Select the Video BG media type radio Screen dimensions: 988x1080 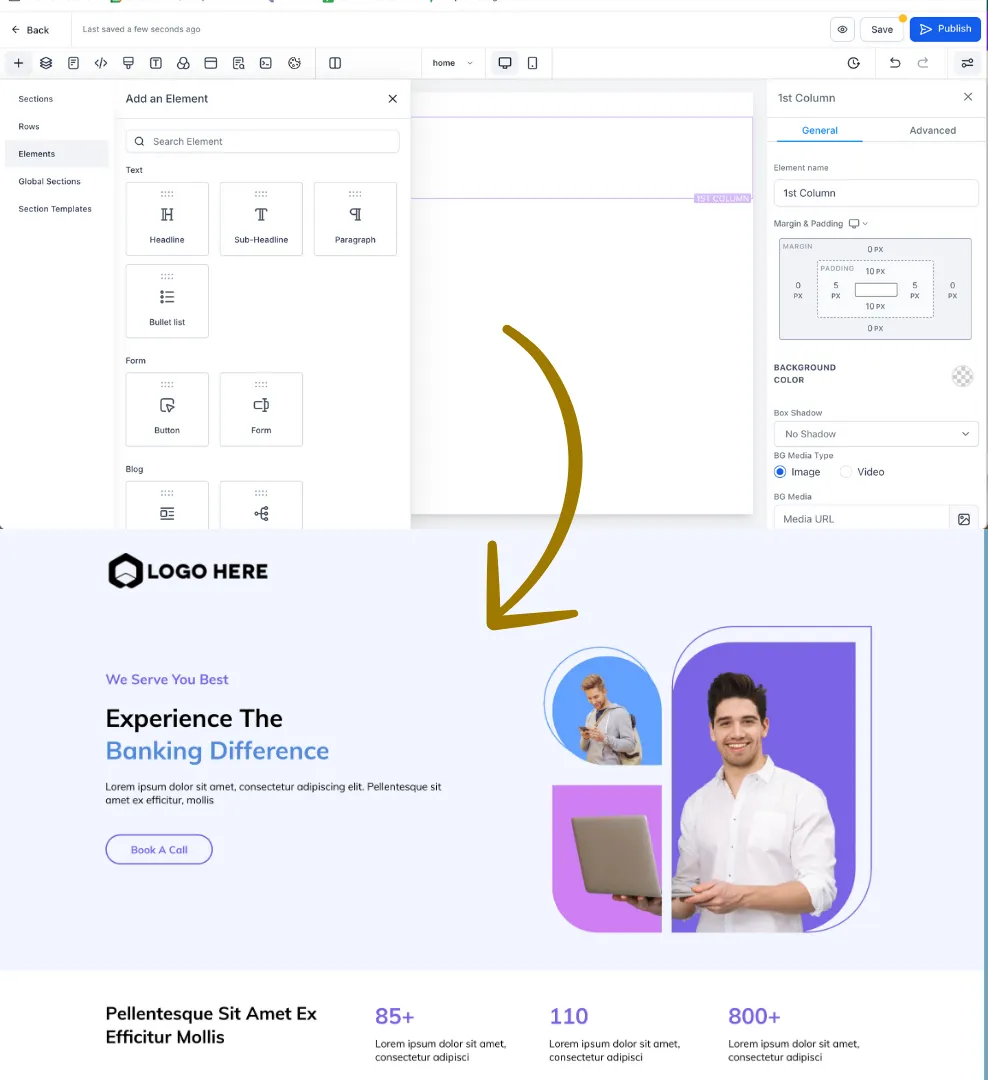tap(846, 472)
